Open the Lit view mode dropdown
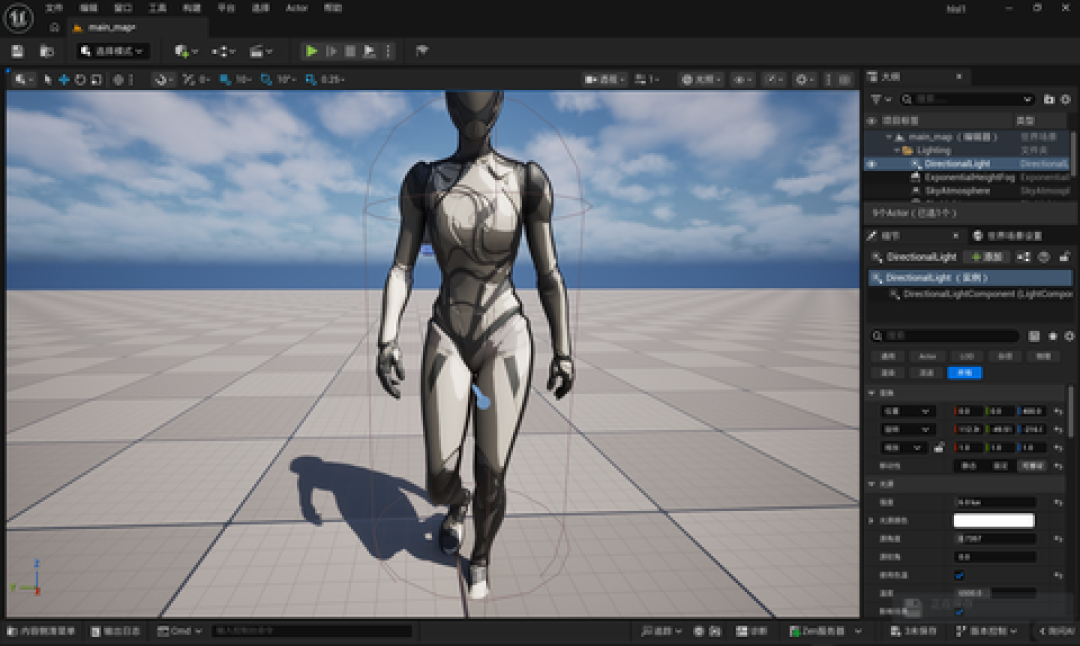 pyautogui.click(x=700, y=80)
